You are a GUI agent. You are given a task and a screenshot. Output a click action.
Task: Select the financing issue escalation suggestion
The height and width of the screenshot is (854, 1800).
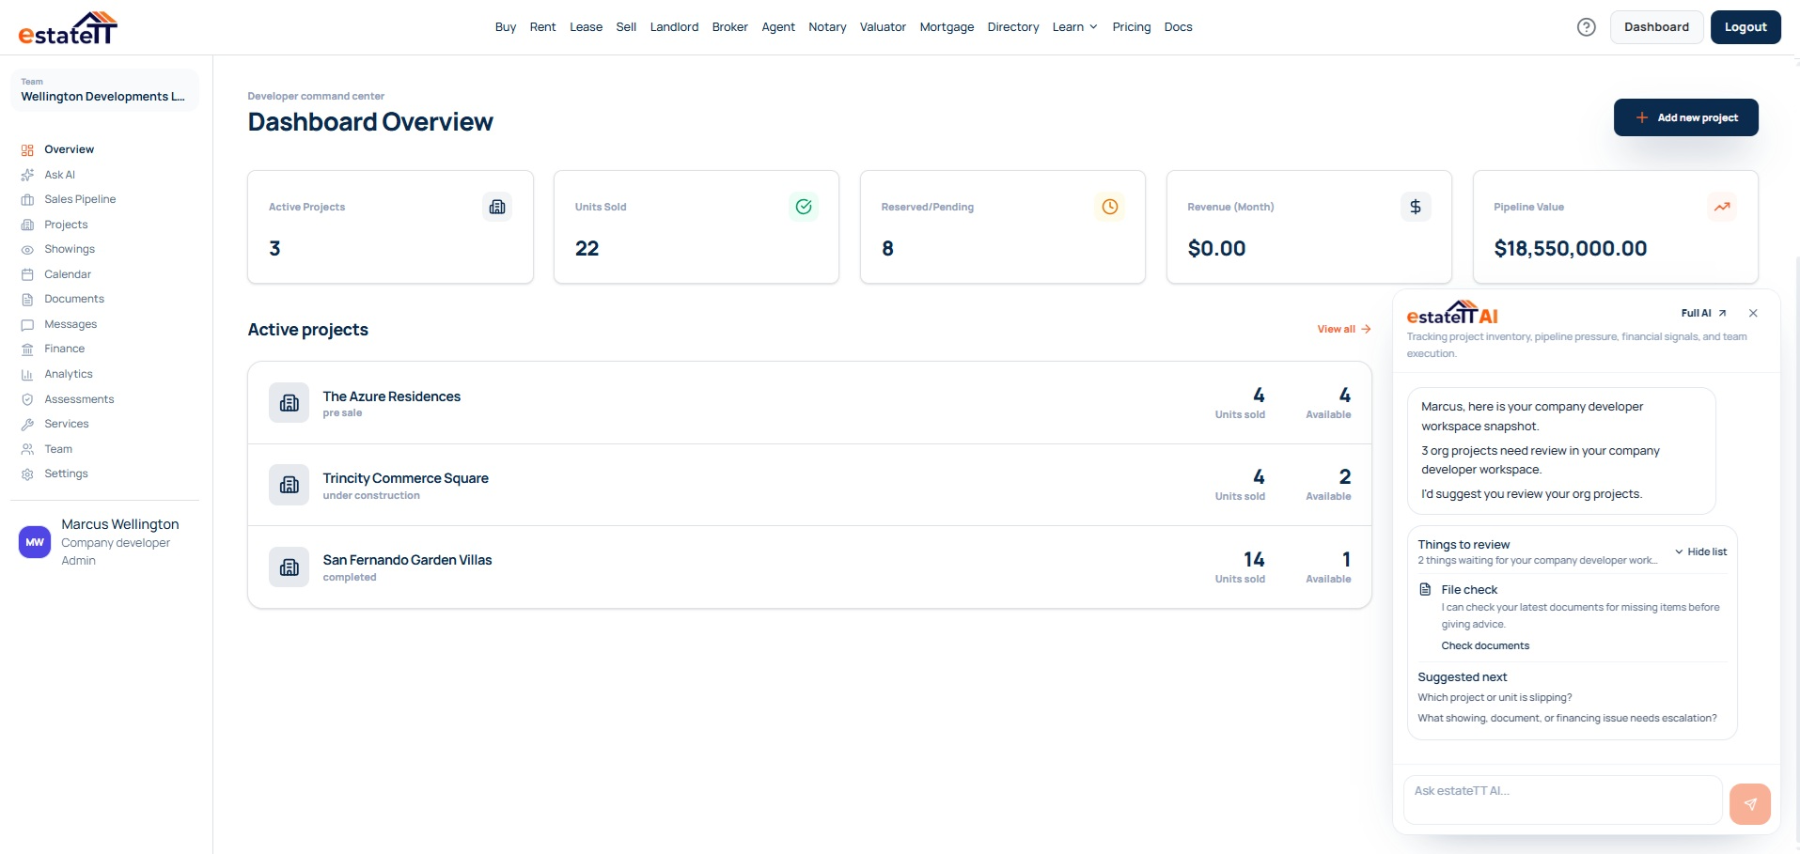coord(1566,718)
